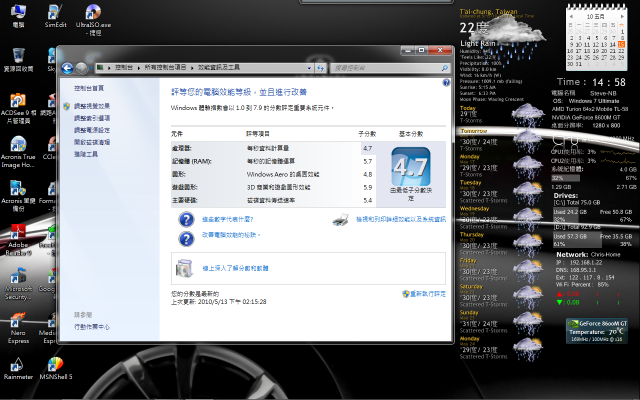
Task: Select the Windows Aero graphics row 4.8
Action: pyautogui.click(x=273, y=174)
